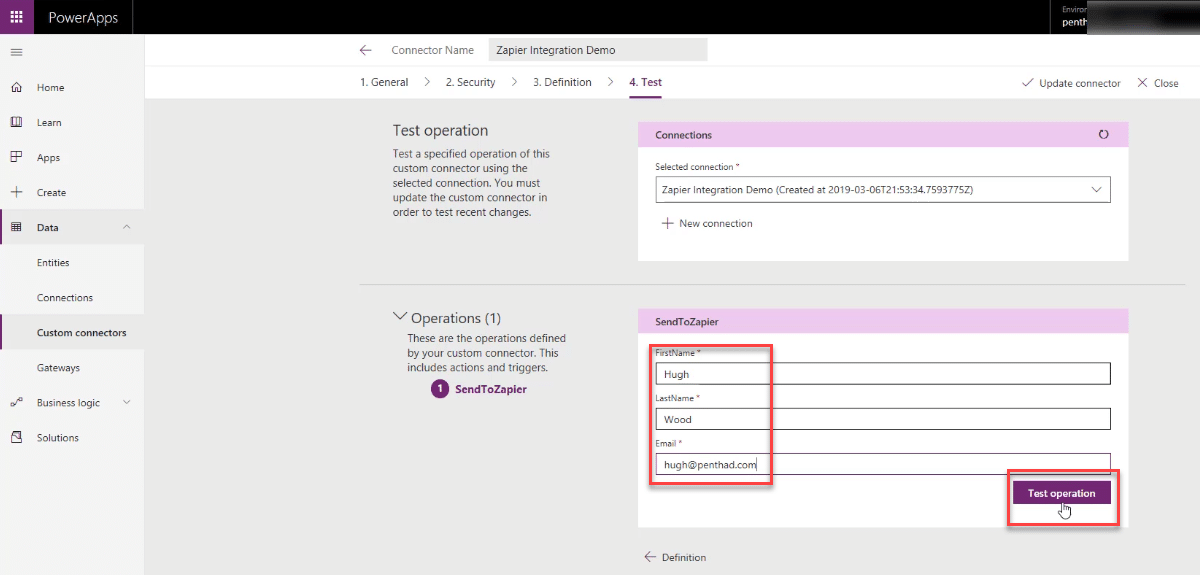The height and width of the screenshot is (575, 1200).
Task: Click the numbered badge beside SendToZapier
Action: pos(440,389)
